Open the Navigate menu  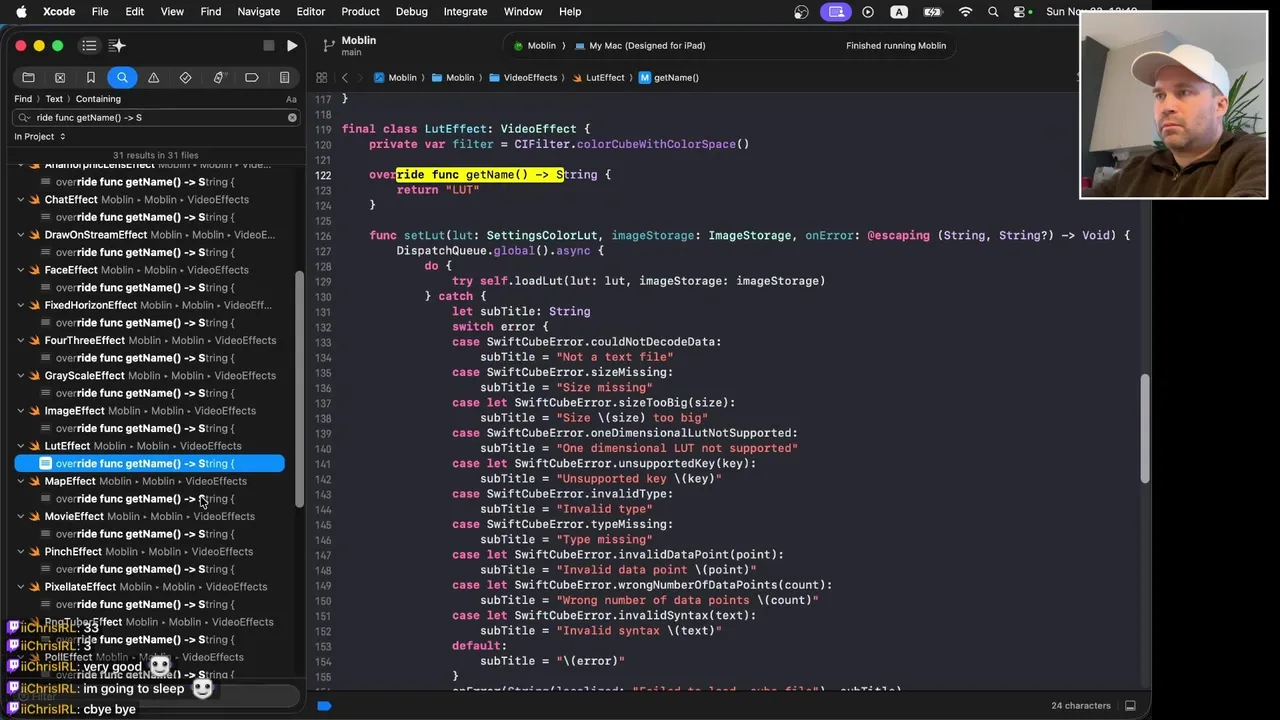pyautogui.click(x=258, y=11)
